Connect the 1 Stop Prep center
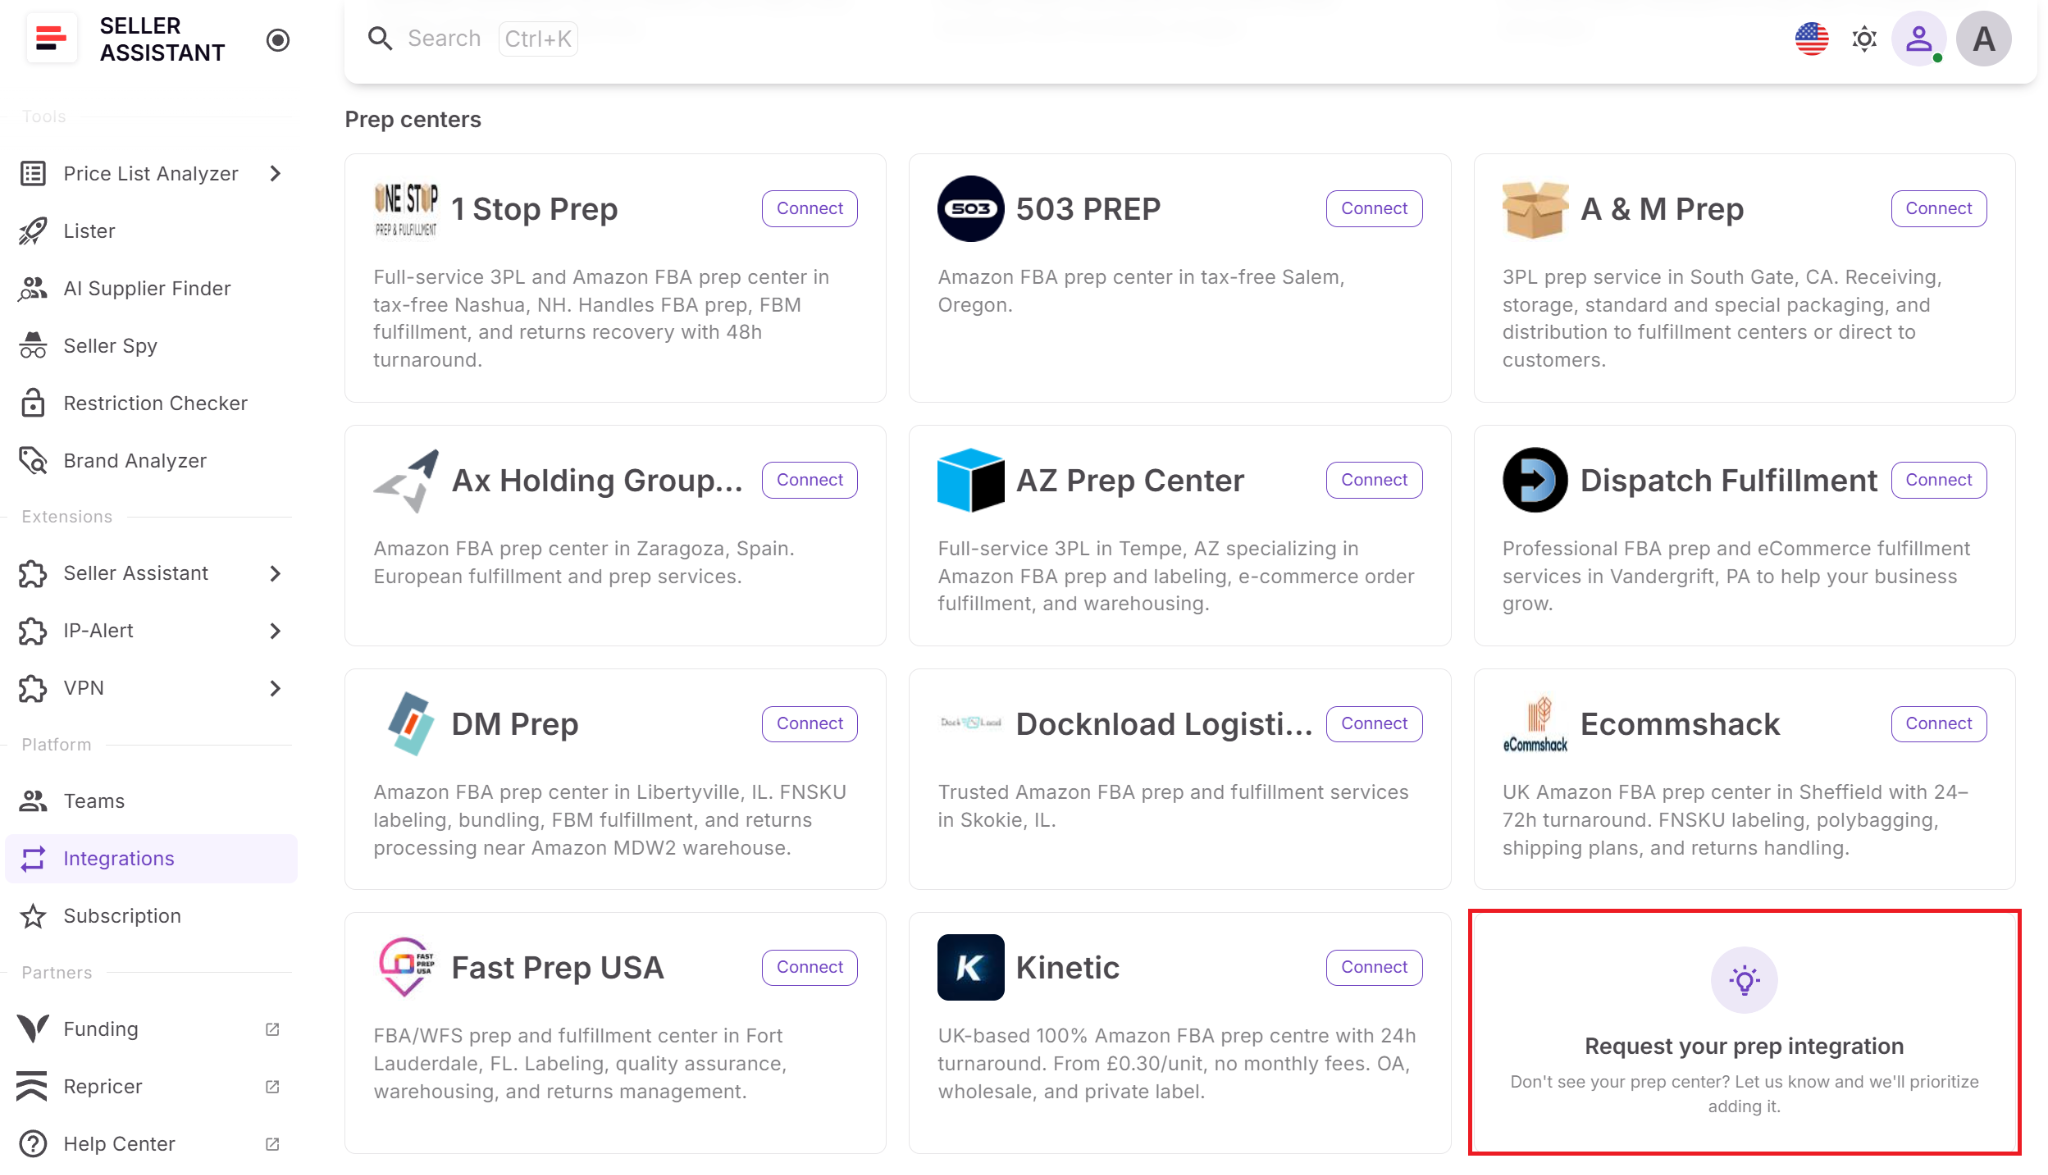Image resolution: width=2048 pixels, height=1175 pixels. tap(809, 208)
